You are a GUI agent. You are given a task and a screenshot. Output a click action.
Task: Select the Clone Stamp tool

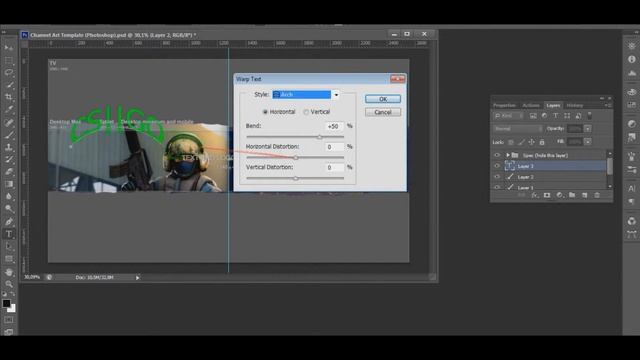9,147
